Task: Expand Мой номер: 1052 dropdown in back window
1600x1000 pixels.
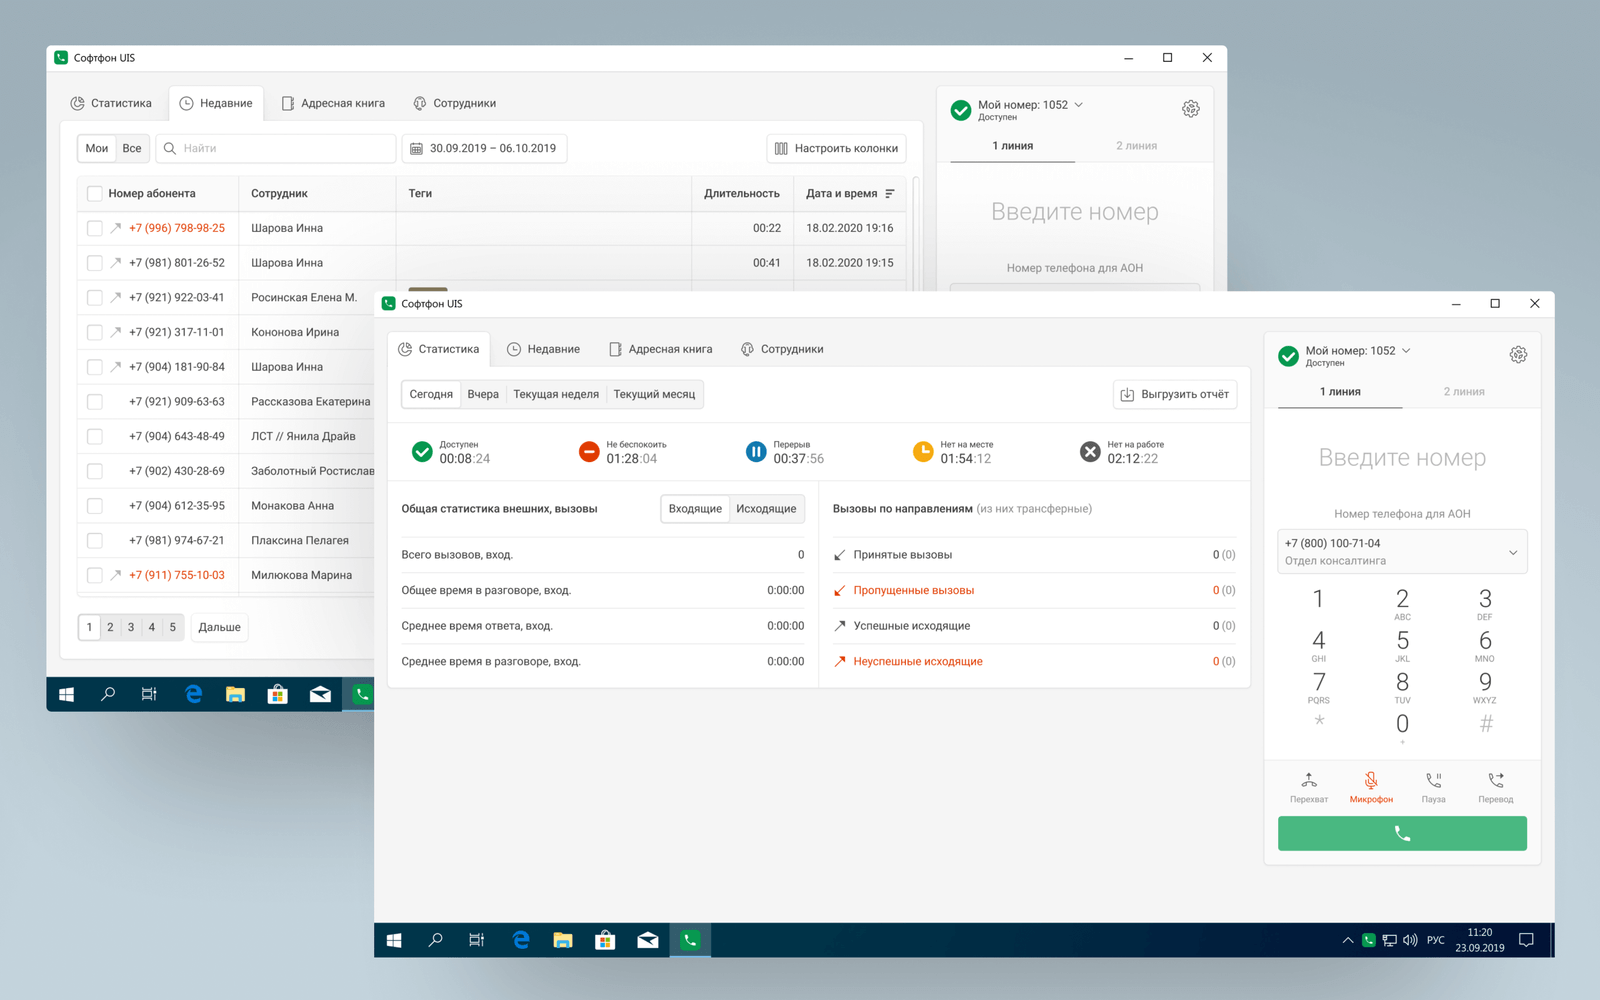Action: (x=1078, y=105)
